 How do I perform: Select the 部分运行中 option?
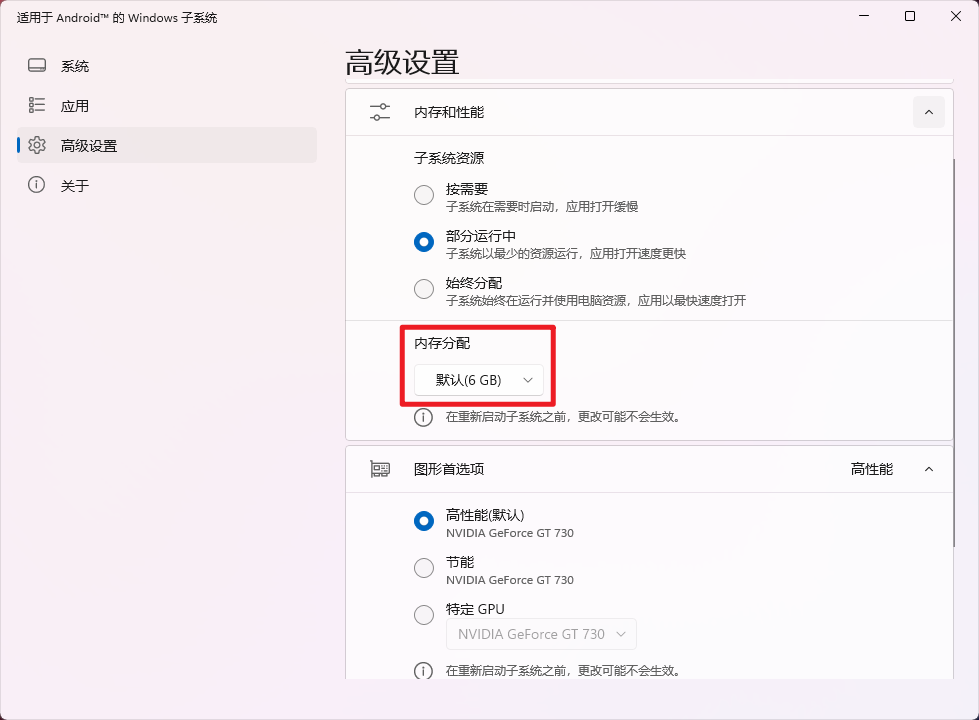[423, 242]
